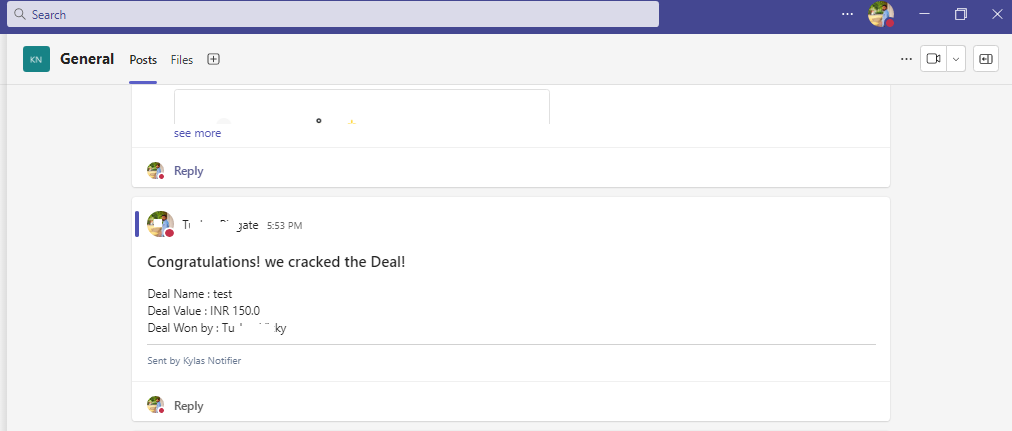
Task: Click the General channel title
Action: [x=87, y=59]
